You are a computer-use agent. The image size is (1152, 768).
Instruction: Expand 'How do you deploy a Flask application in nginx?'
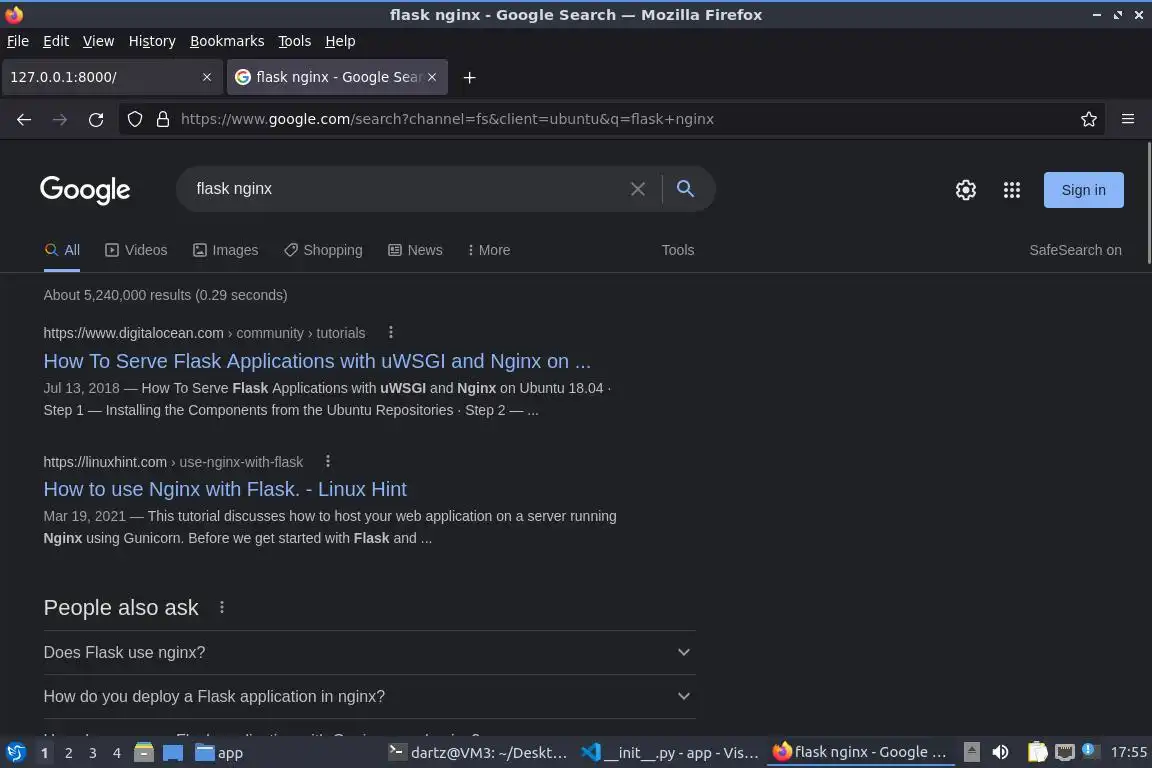(x=370, y=697)
